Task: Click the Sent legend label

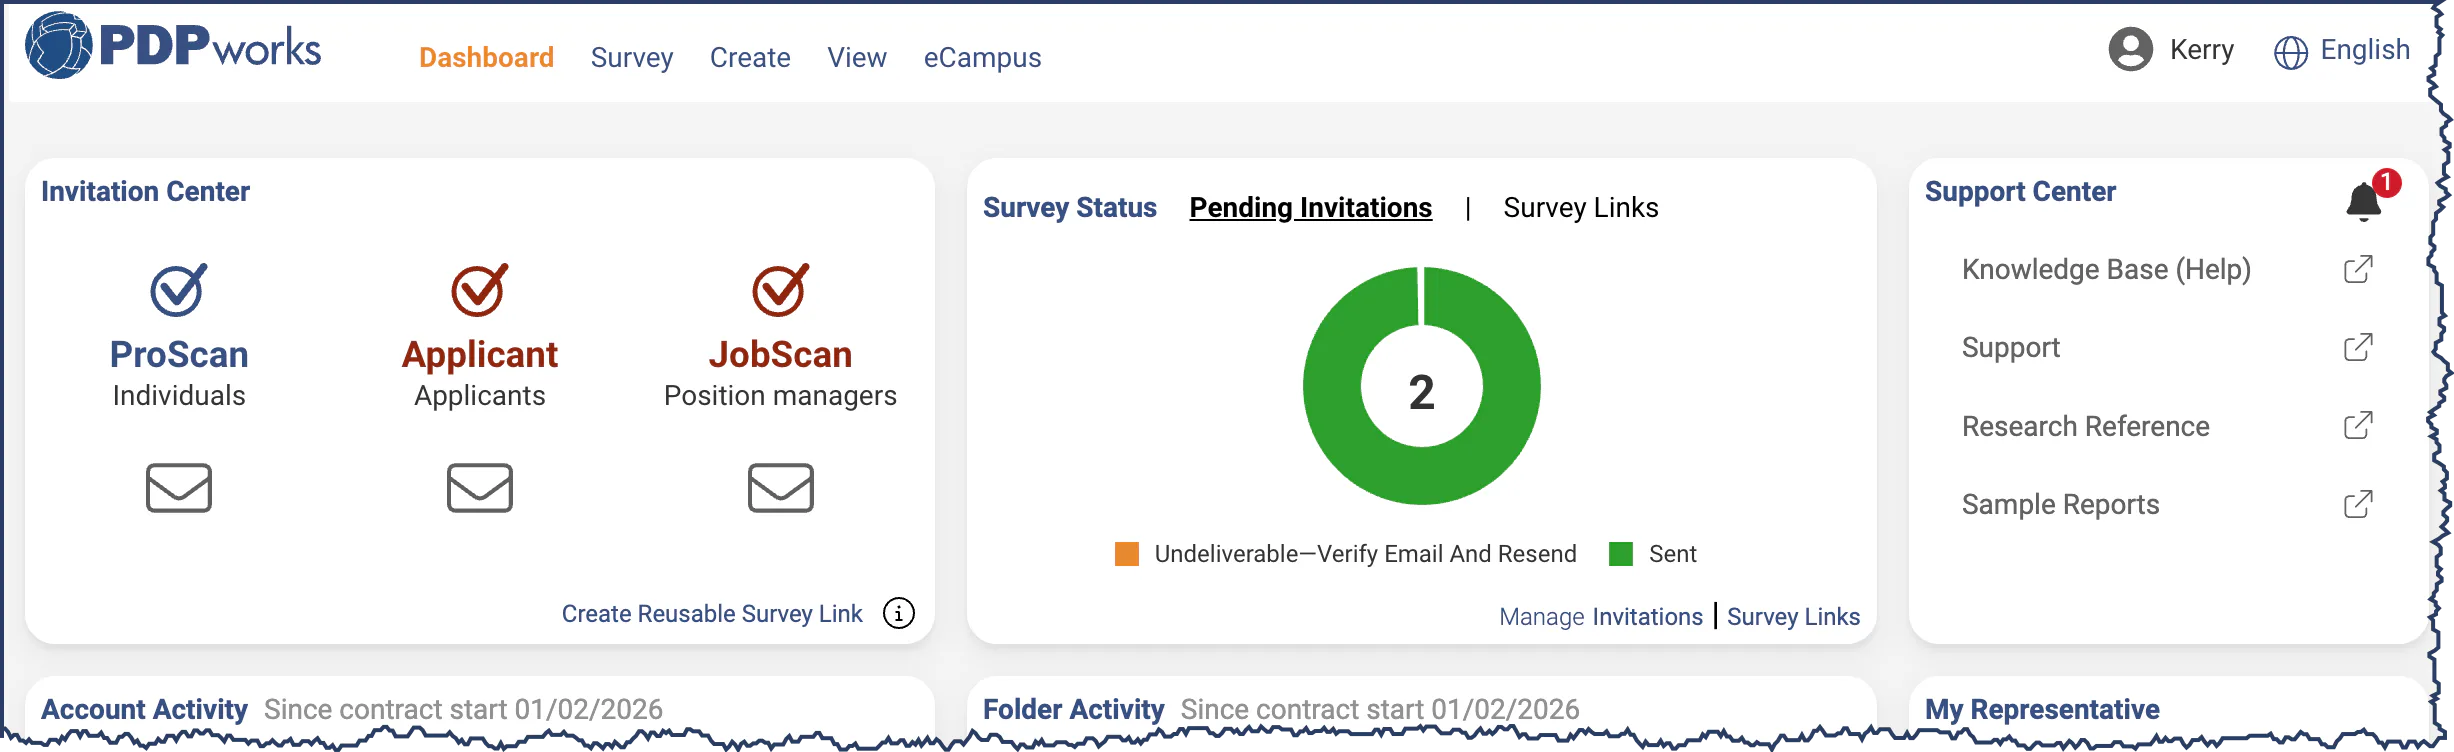Action: coord(1673,554)
